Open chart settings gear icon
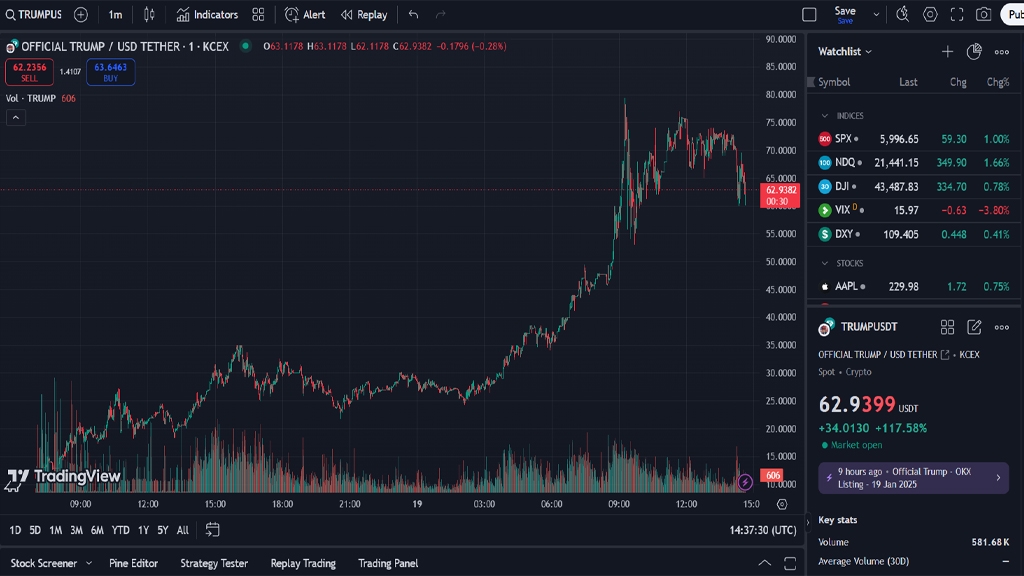The height and width of the screenshot is (576, 1024). [930, 14]
